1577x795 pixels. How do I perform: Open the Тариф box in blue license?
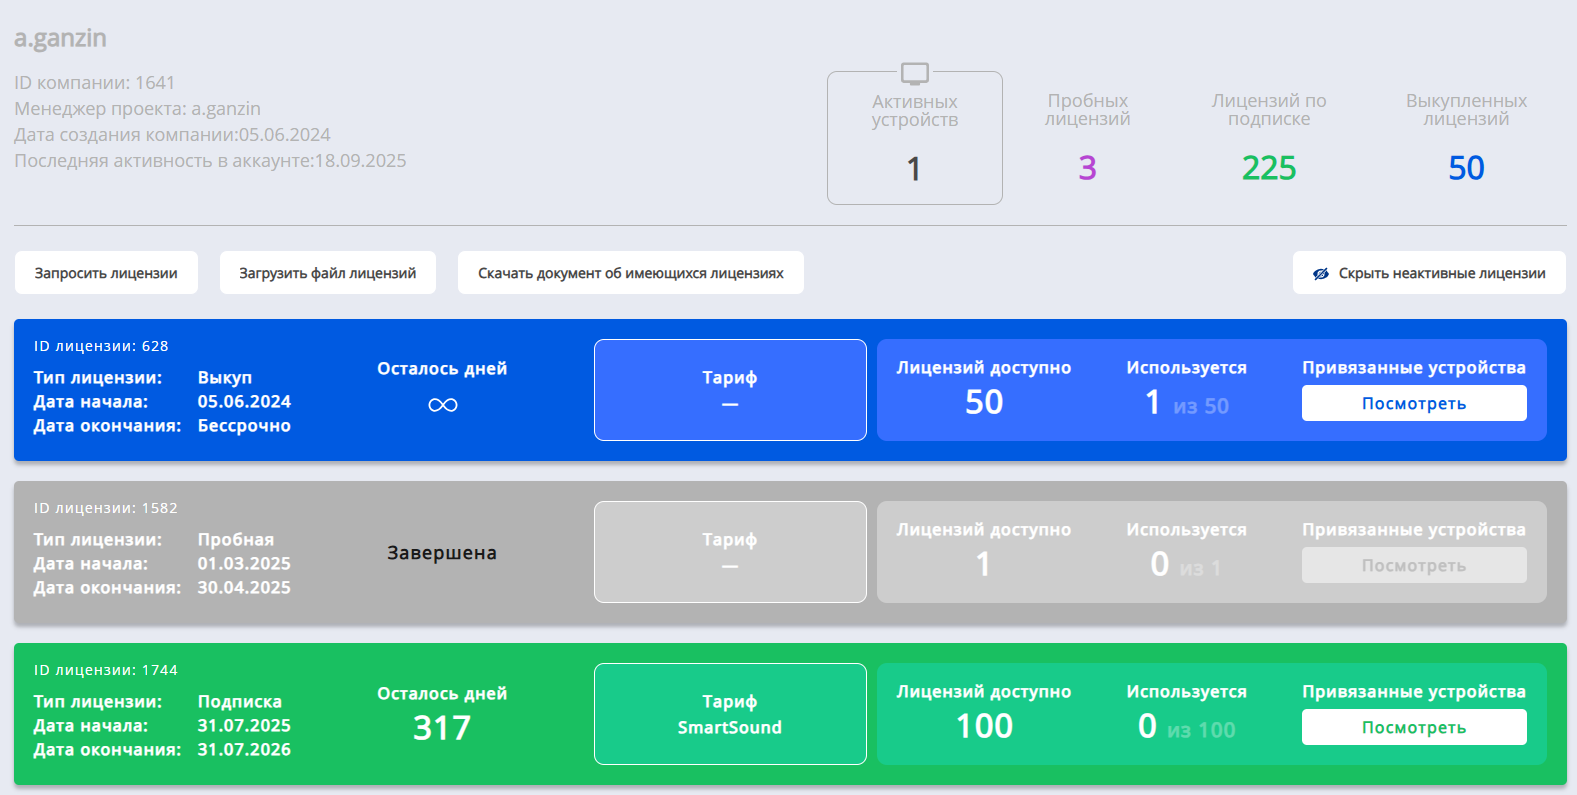[x=730, y=390]
